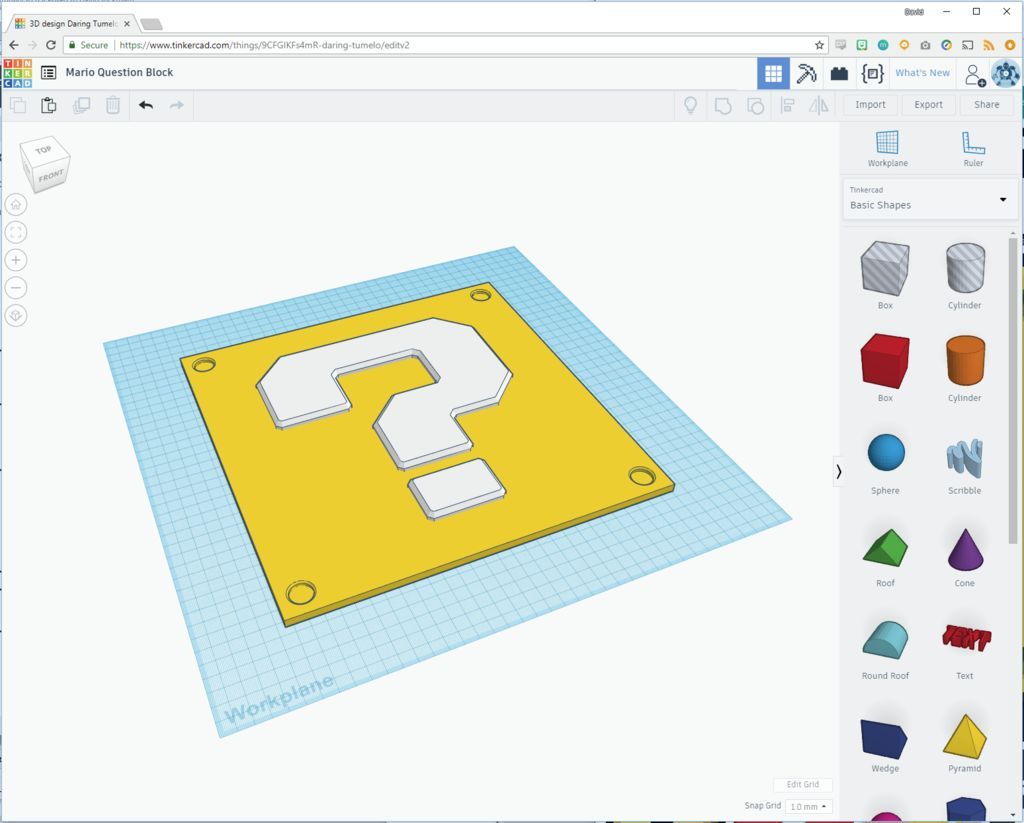This screenshot has height=823, width=1024.
Task: Click the Ungroup shapes icon
Action: [756, 106]
